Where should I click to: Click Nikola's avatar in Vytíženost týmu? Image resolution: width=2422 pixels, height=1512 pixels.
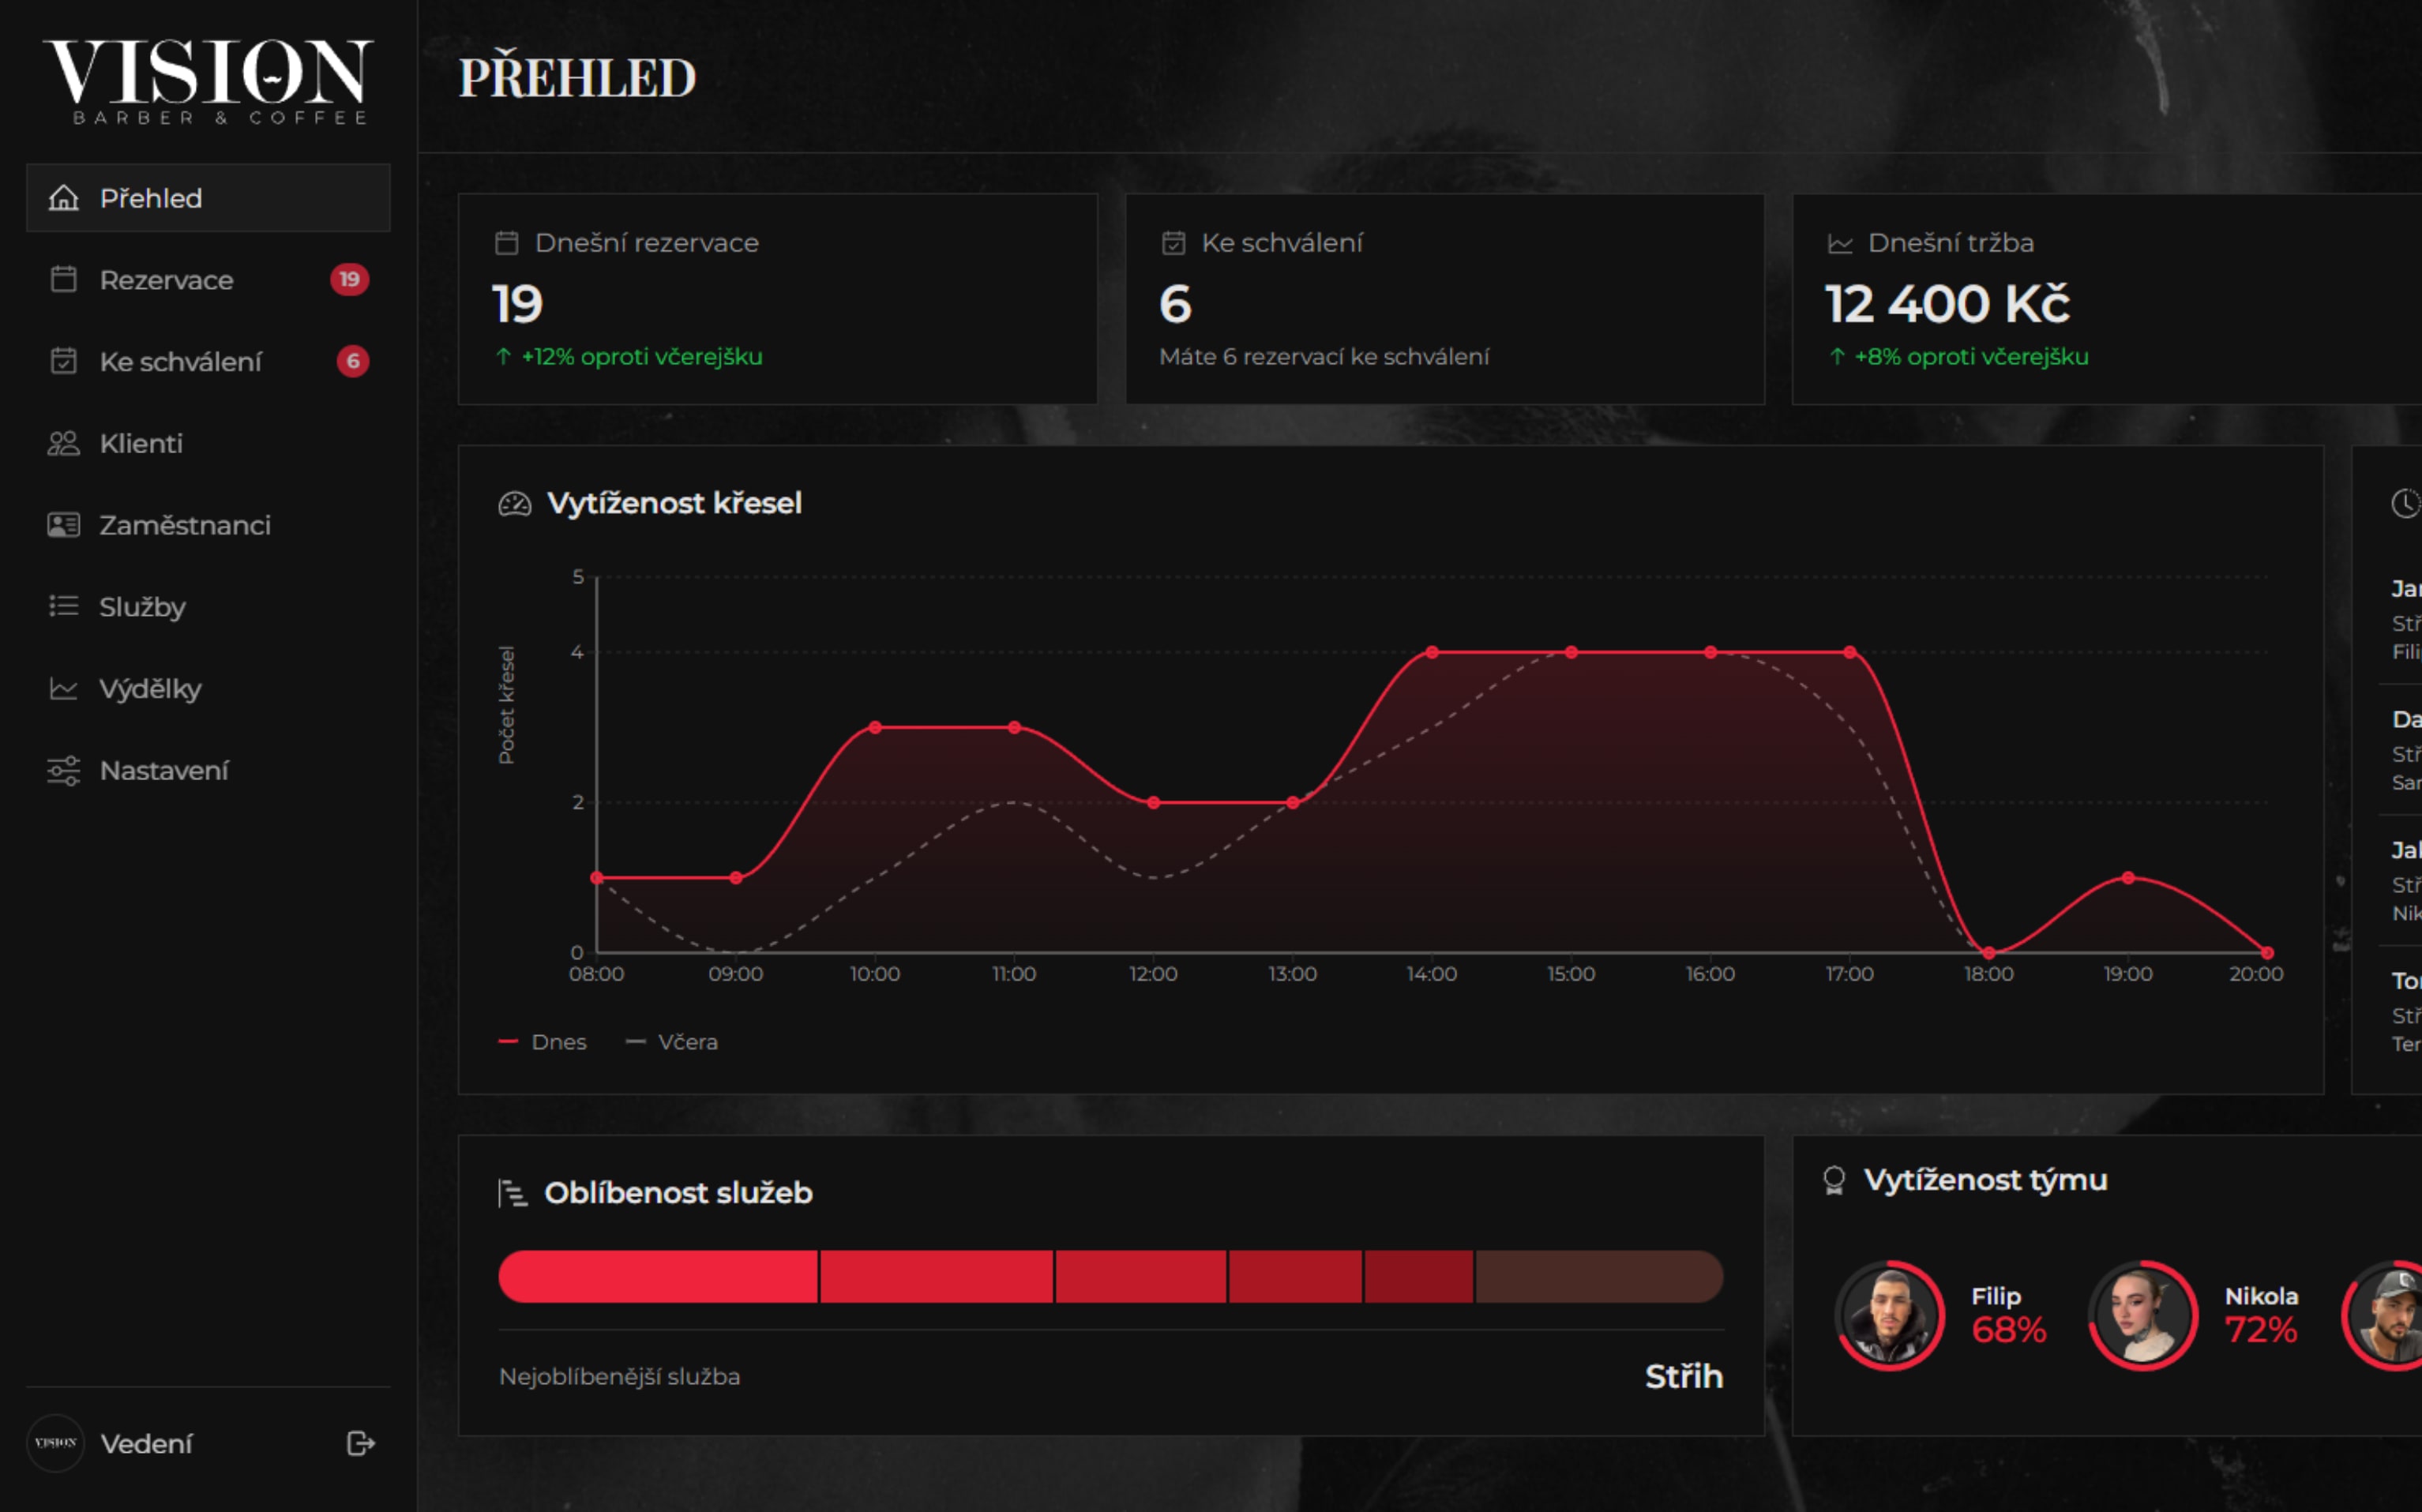2142,1315
